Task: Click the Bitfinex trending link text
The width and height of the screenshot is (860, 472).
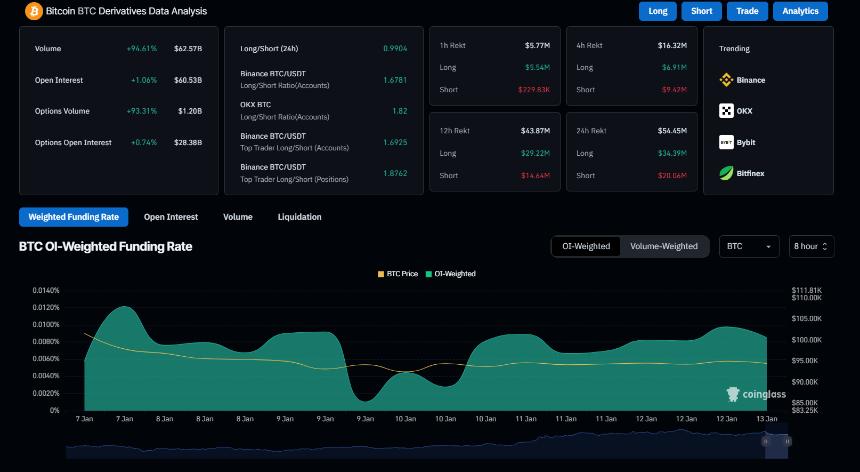Action: pos(750,173)
